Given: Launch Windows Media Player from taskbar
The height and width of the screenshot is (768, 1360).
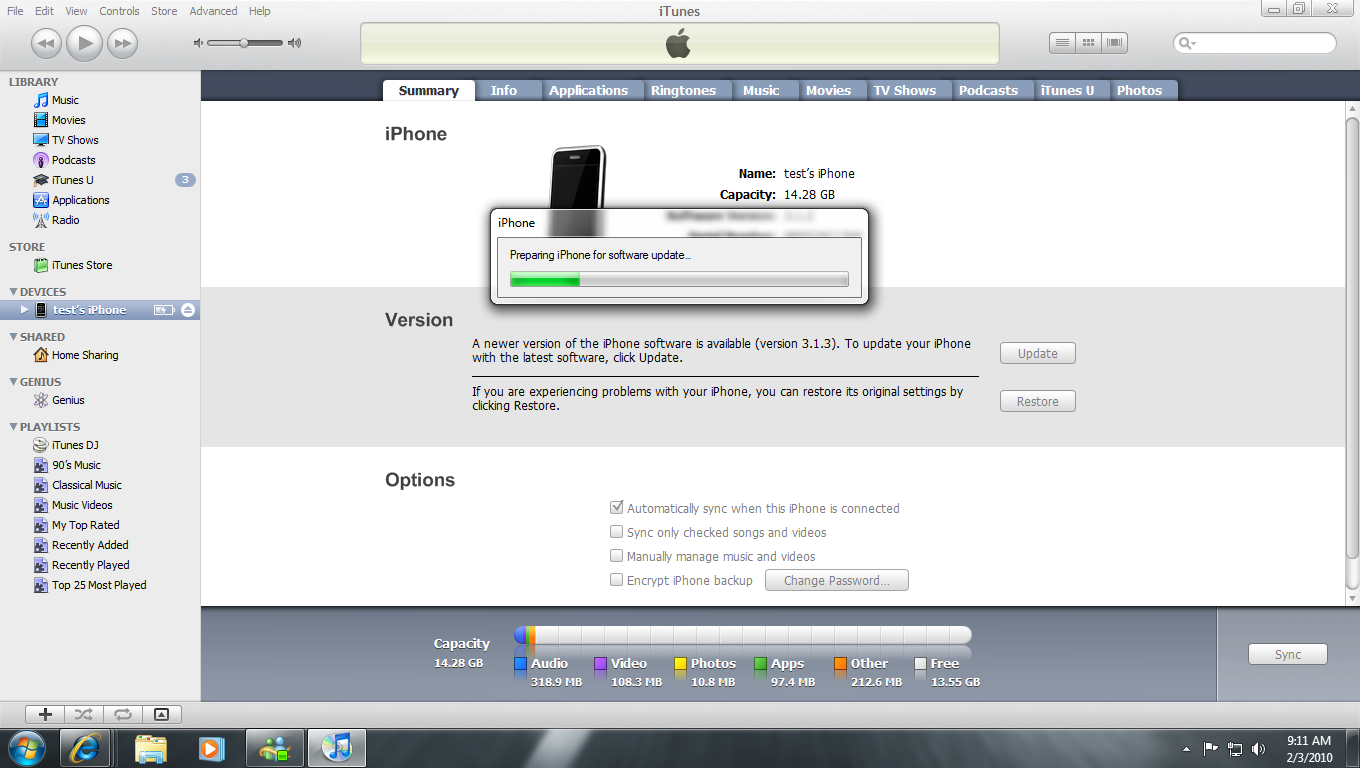Looking at the screenshot, I should 211,748.
